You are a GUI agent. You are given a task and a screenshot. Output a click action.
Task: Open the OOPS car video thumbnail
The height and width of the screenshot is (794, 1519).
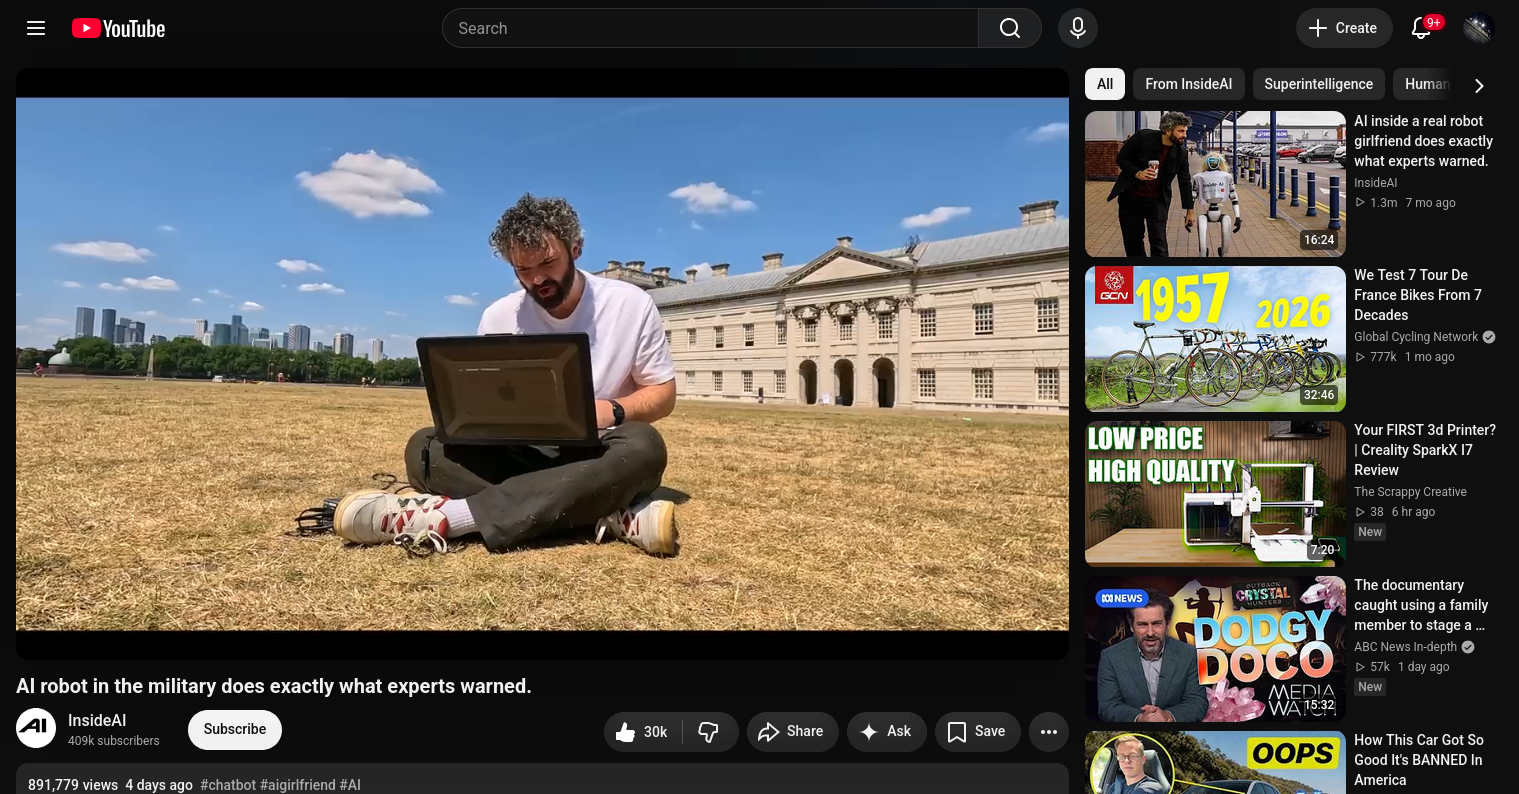(1215, 762)
